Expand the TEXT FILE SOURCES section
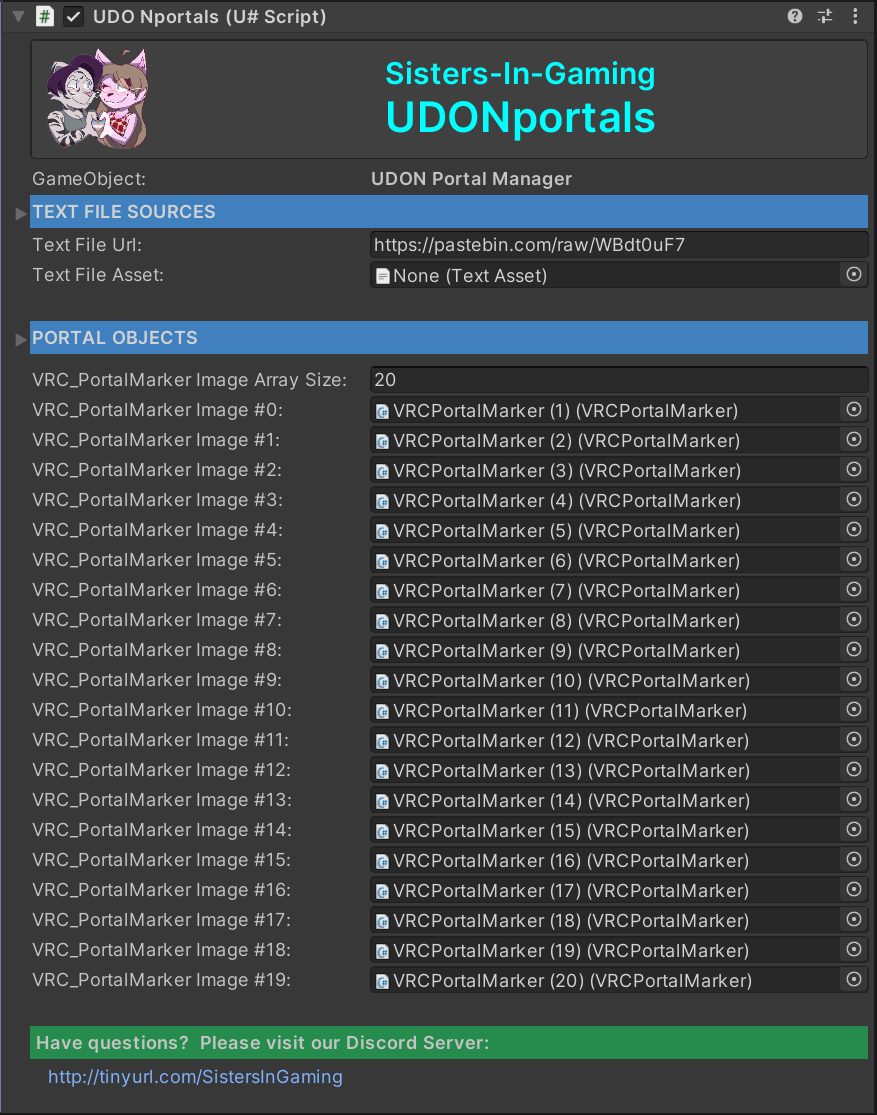The image size is (877, 1115). tap(20, 211)
